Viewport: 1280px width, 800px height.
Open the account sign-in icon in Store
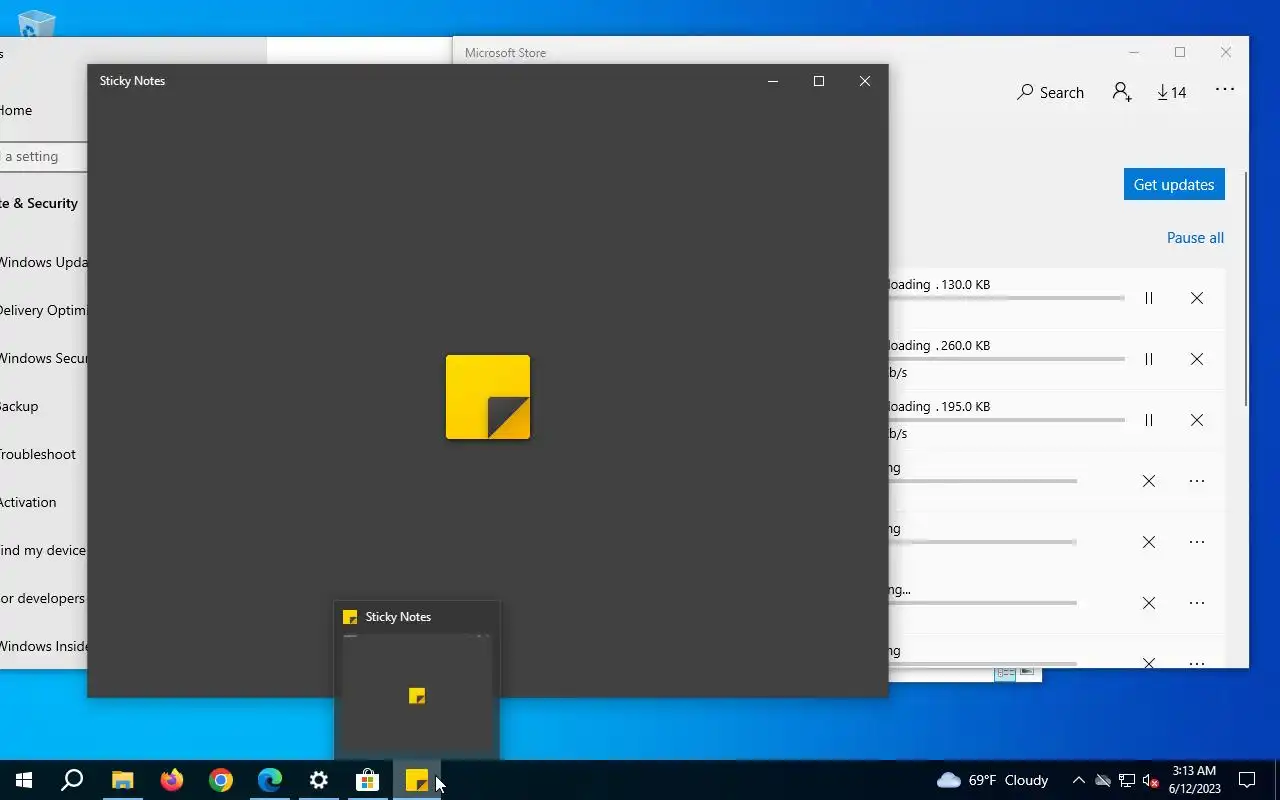point(1122,92)
